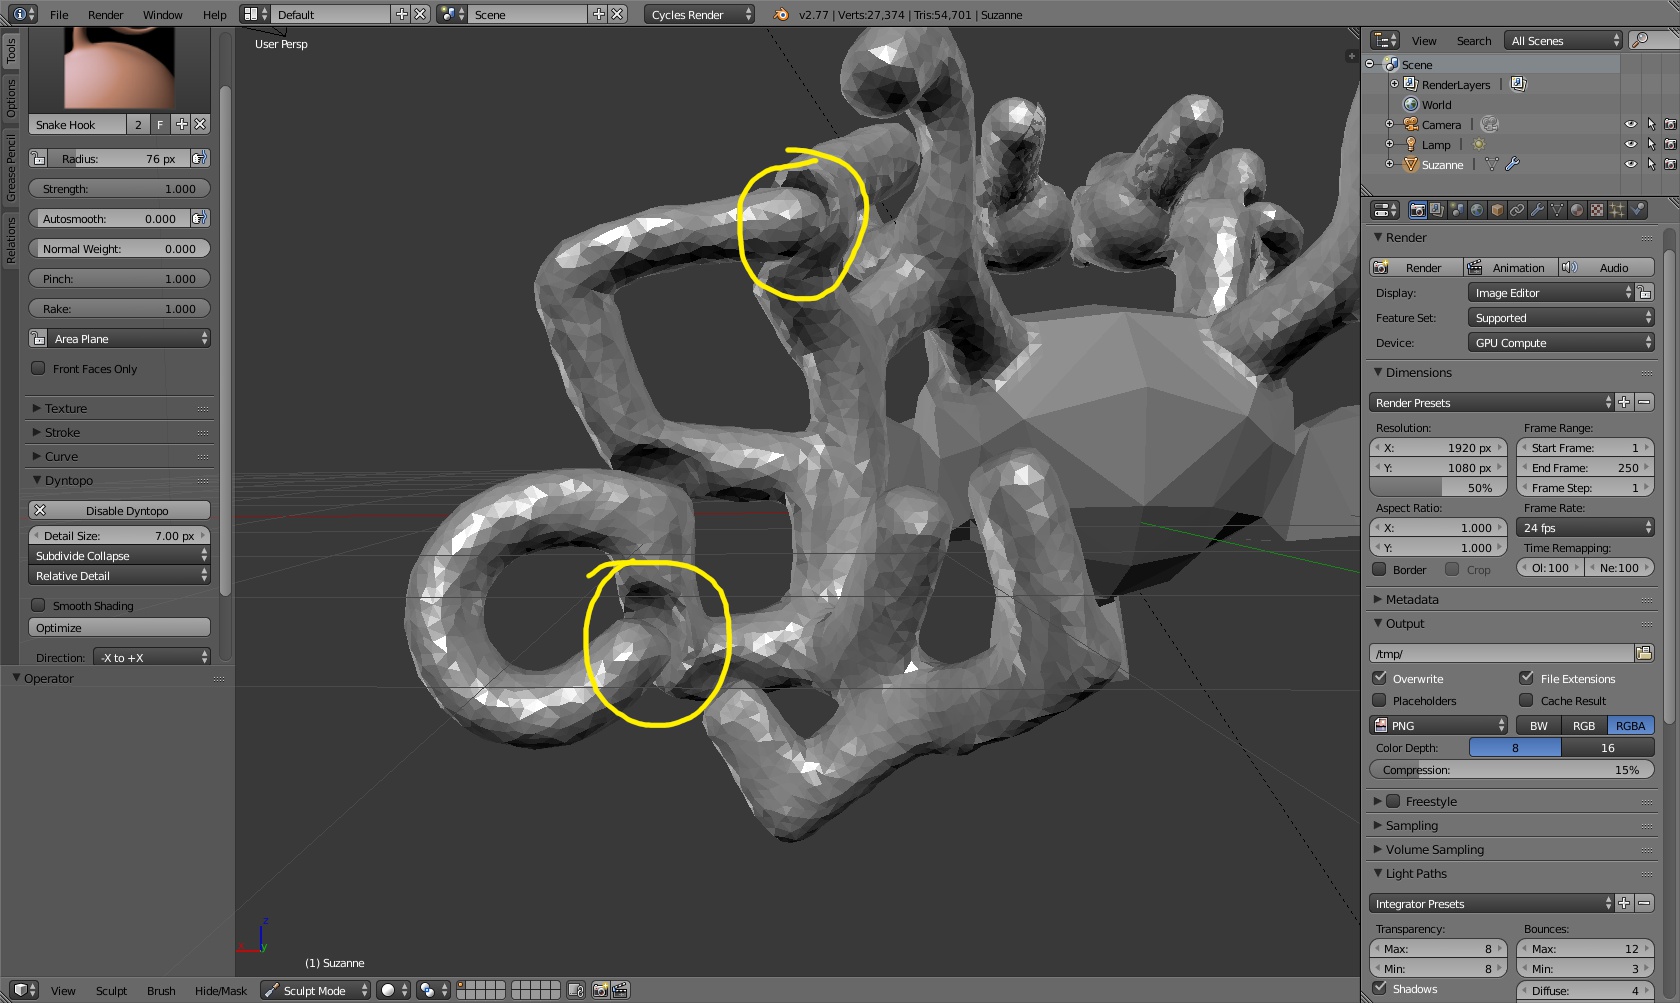Click the Animation render button
Viewport: 1680px width, 1003px height.
(x=1509, y=267)
